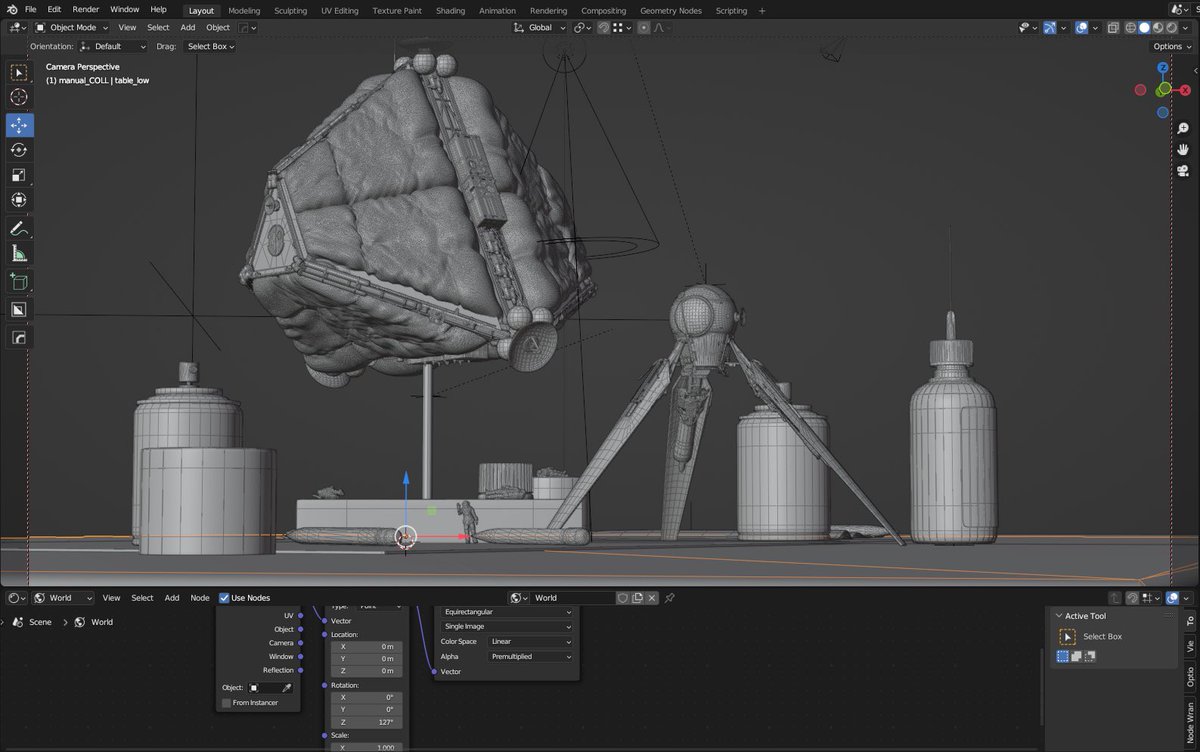Image resolution: width=1200 pixels, height=752 pixels.
Task: Select the Set new selection mode icon
Action: pos(1063,656)
